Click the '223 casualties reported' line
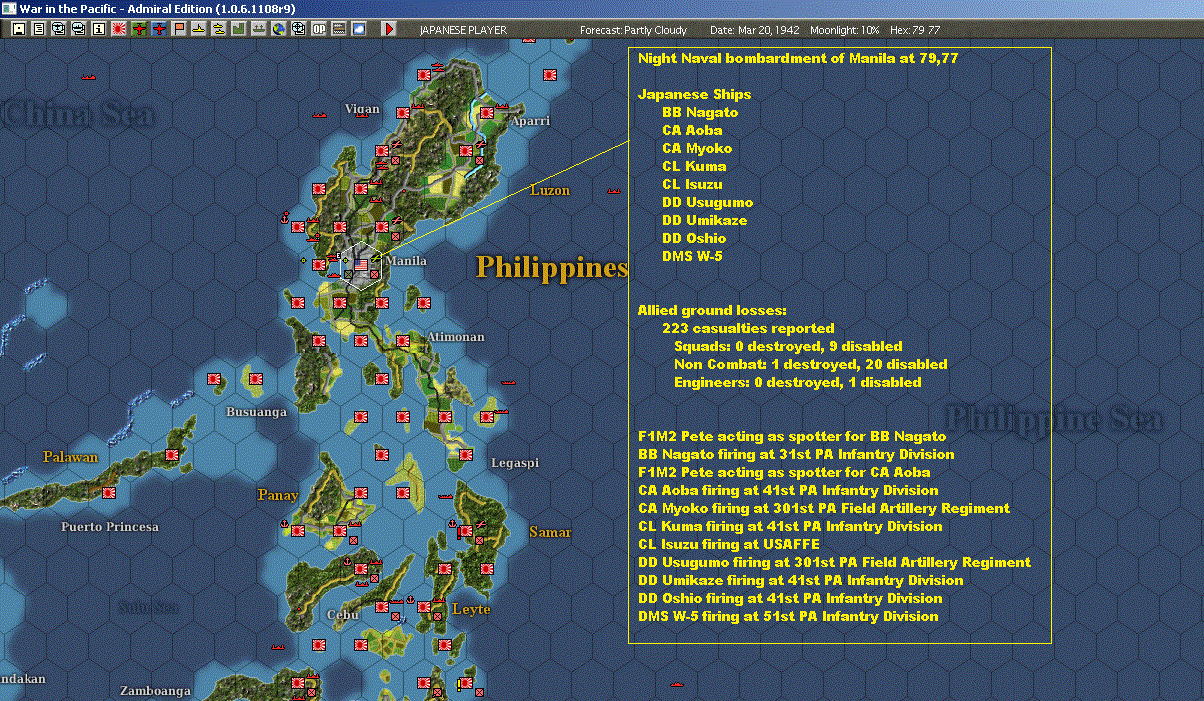This screenshot has width=1204, height=701. click(748, 328)
